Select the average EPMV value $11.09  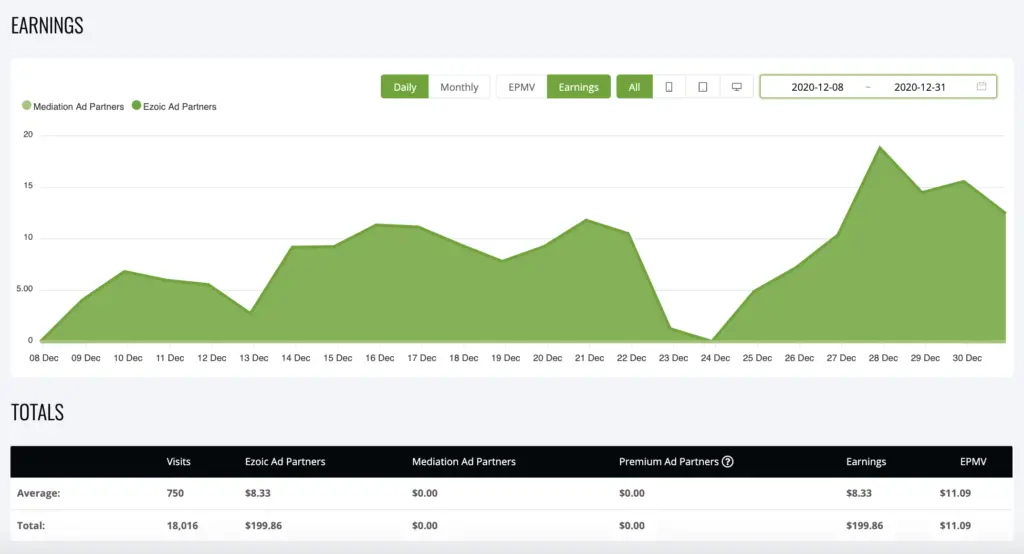(x=955, y=493)
